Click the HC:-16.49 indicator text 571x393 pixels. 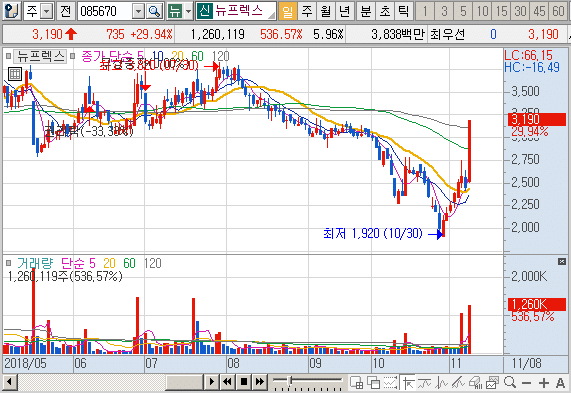click(x=531, y=67)
